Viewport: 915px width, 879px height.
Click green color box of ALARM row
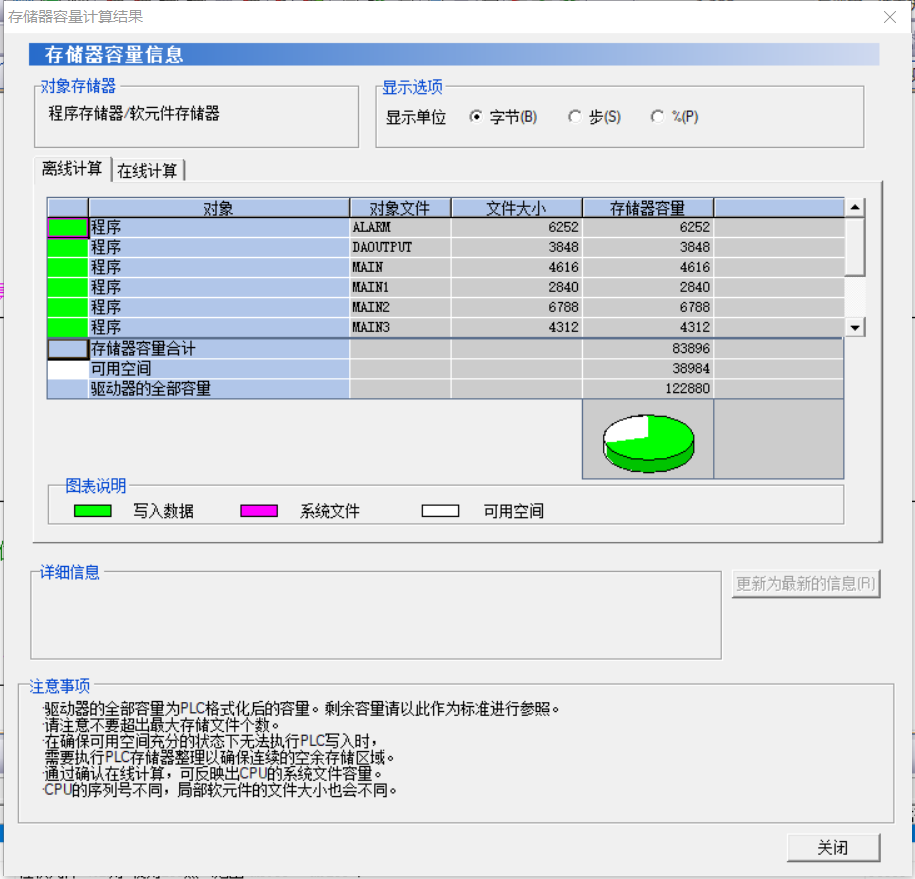[x=68, y=228]
